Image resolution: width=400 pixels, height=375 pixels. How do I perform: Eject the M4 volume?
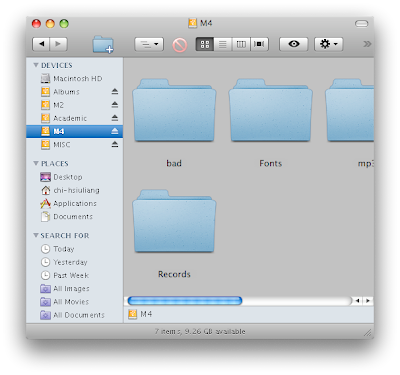115,131
